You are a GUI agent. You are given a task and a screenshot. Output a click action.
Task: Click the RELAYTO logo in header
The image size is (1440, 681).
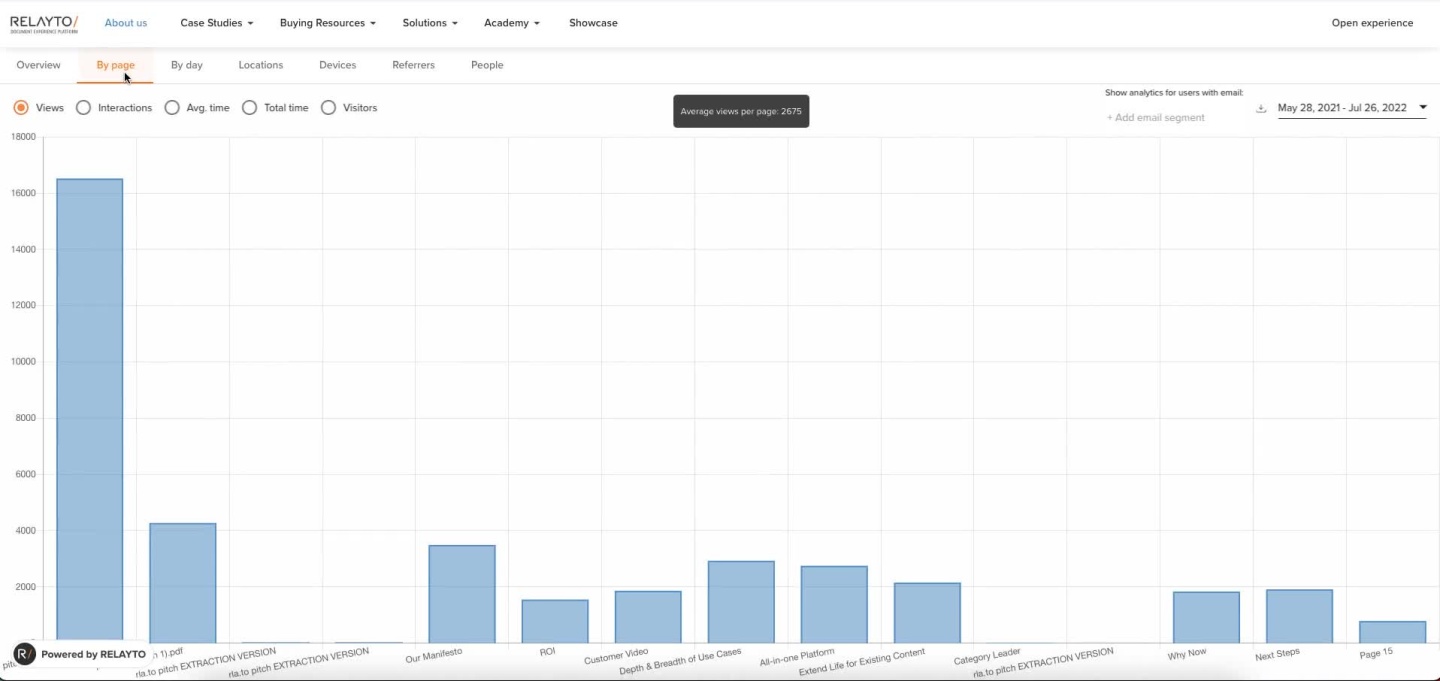[44, 24]
